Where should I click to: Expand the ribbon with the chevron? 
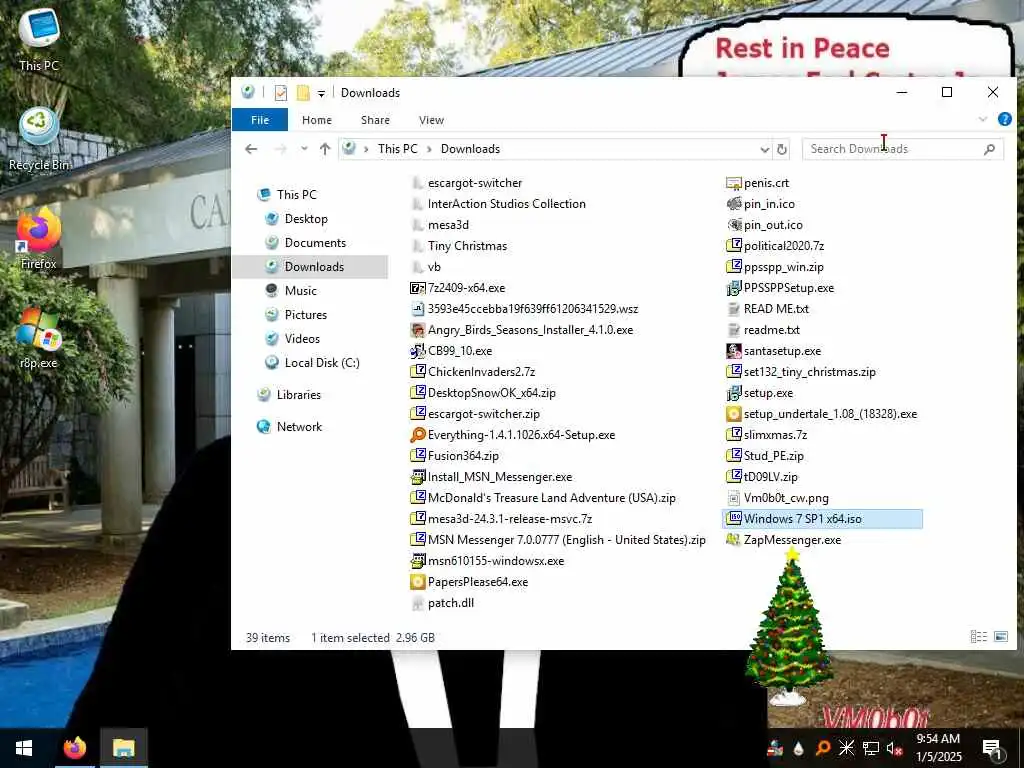point(983,120)
